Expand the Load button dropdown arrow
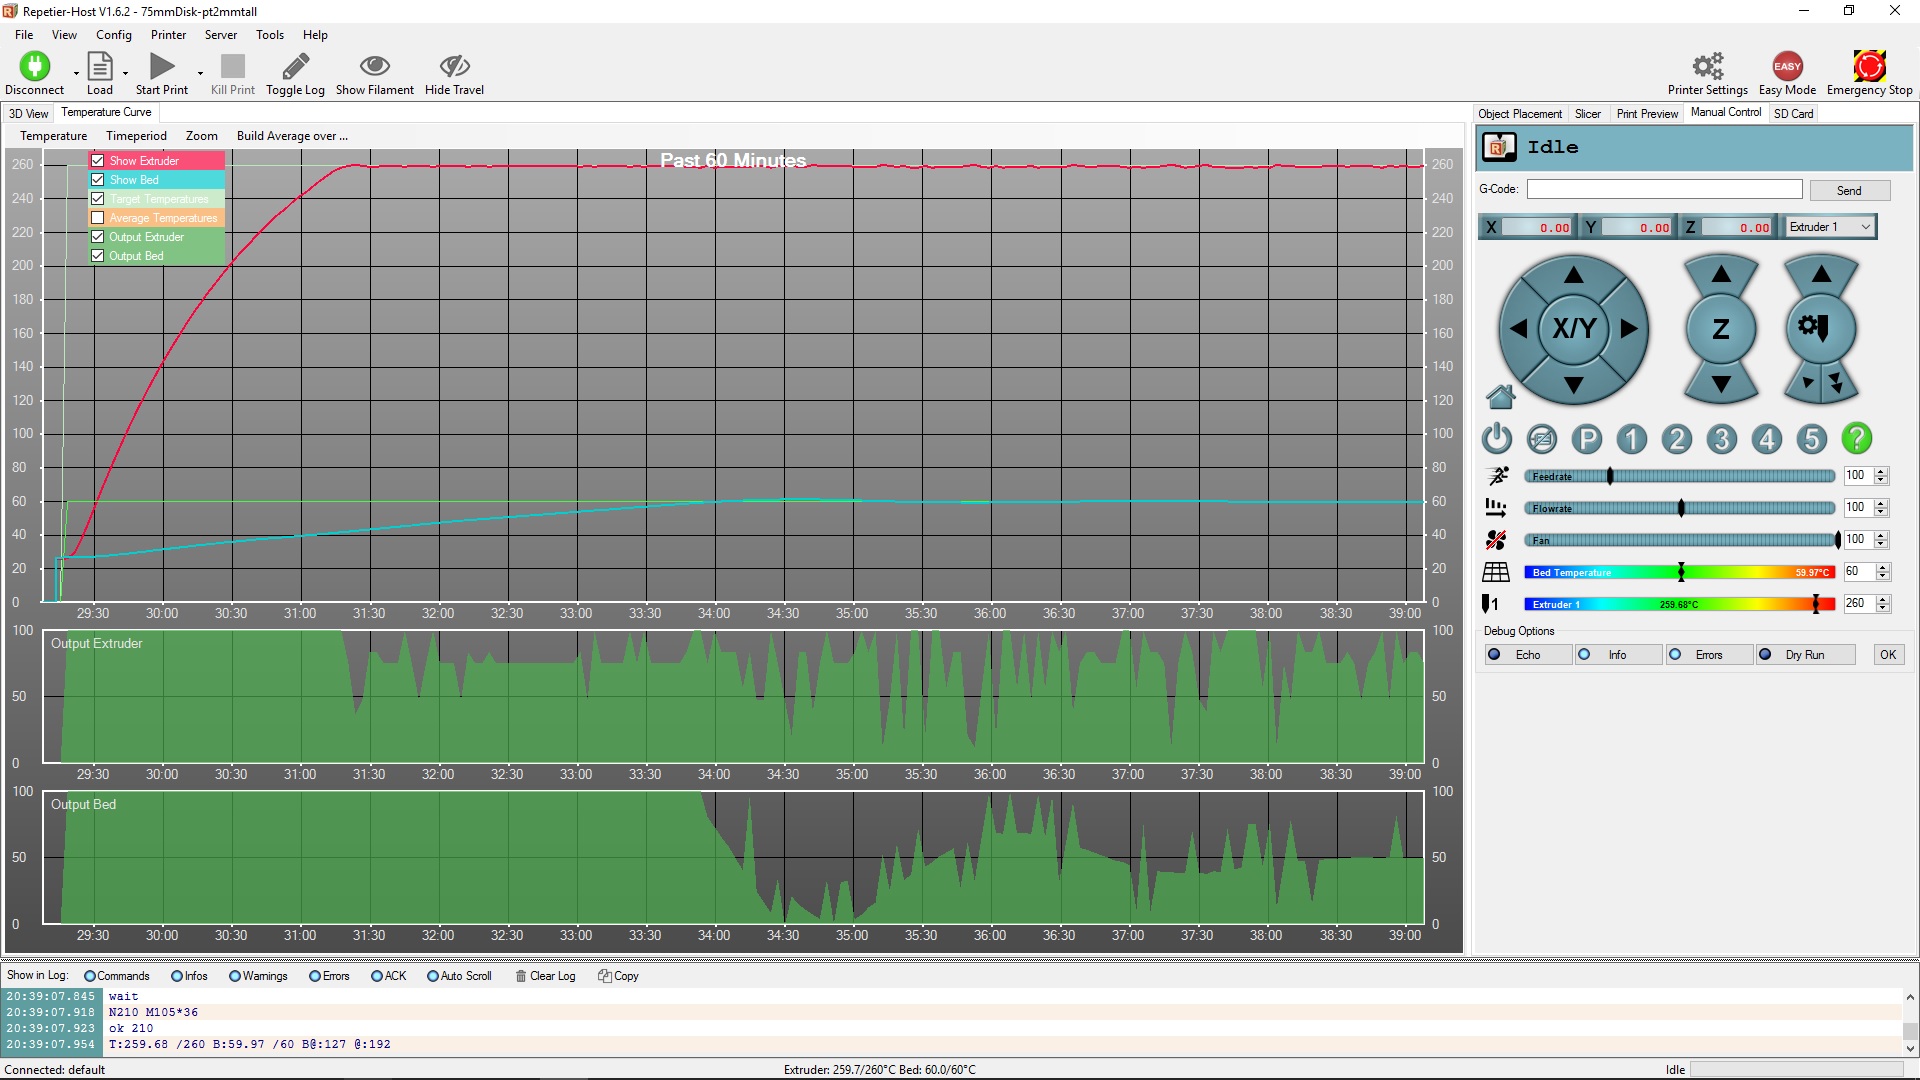 click(125, 73)
